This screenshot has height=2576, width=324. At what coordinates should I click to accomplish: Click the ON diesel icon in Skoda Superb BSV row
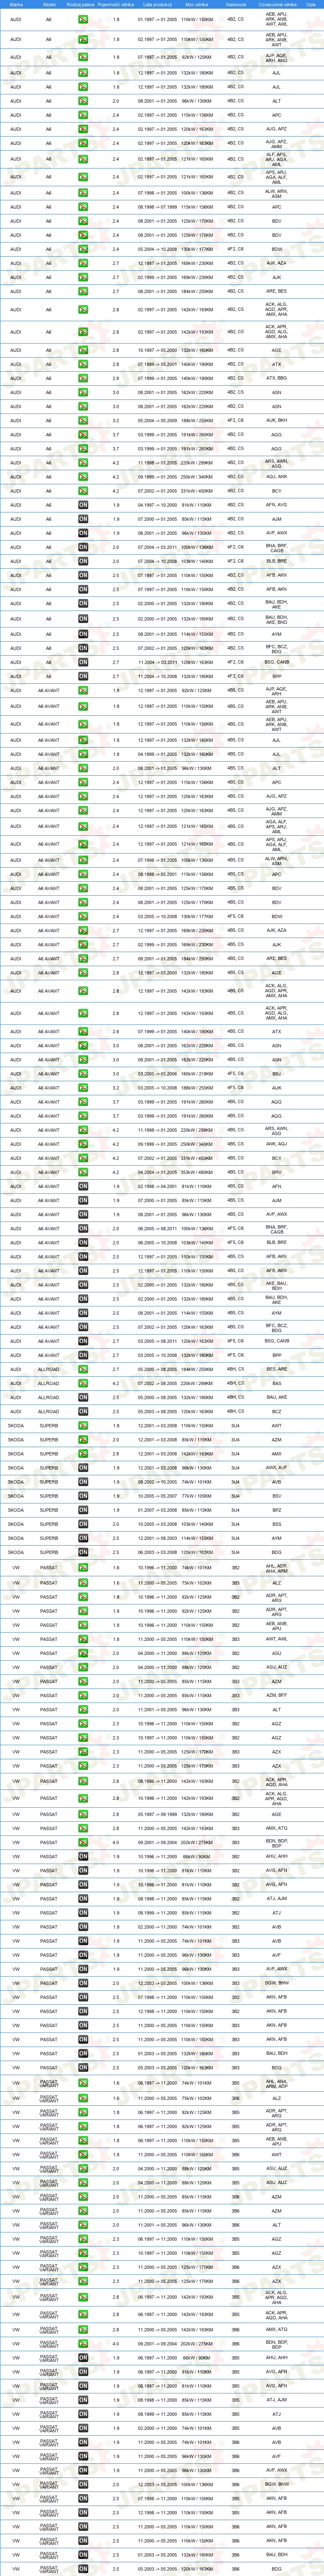(83, 1496)
